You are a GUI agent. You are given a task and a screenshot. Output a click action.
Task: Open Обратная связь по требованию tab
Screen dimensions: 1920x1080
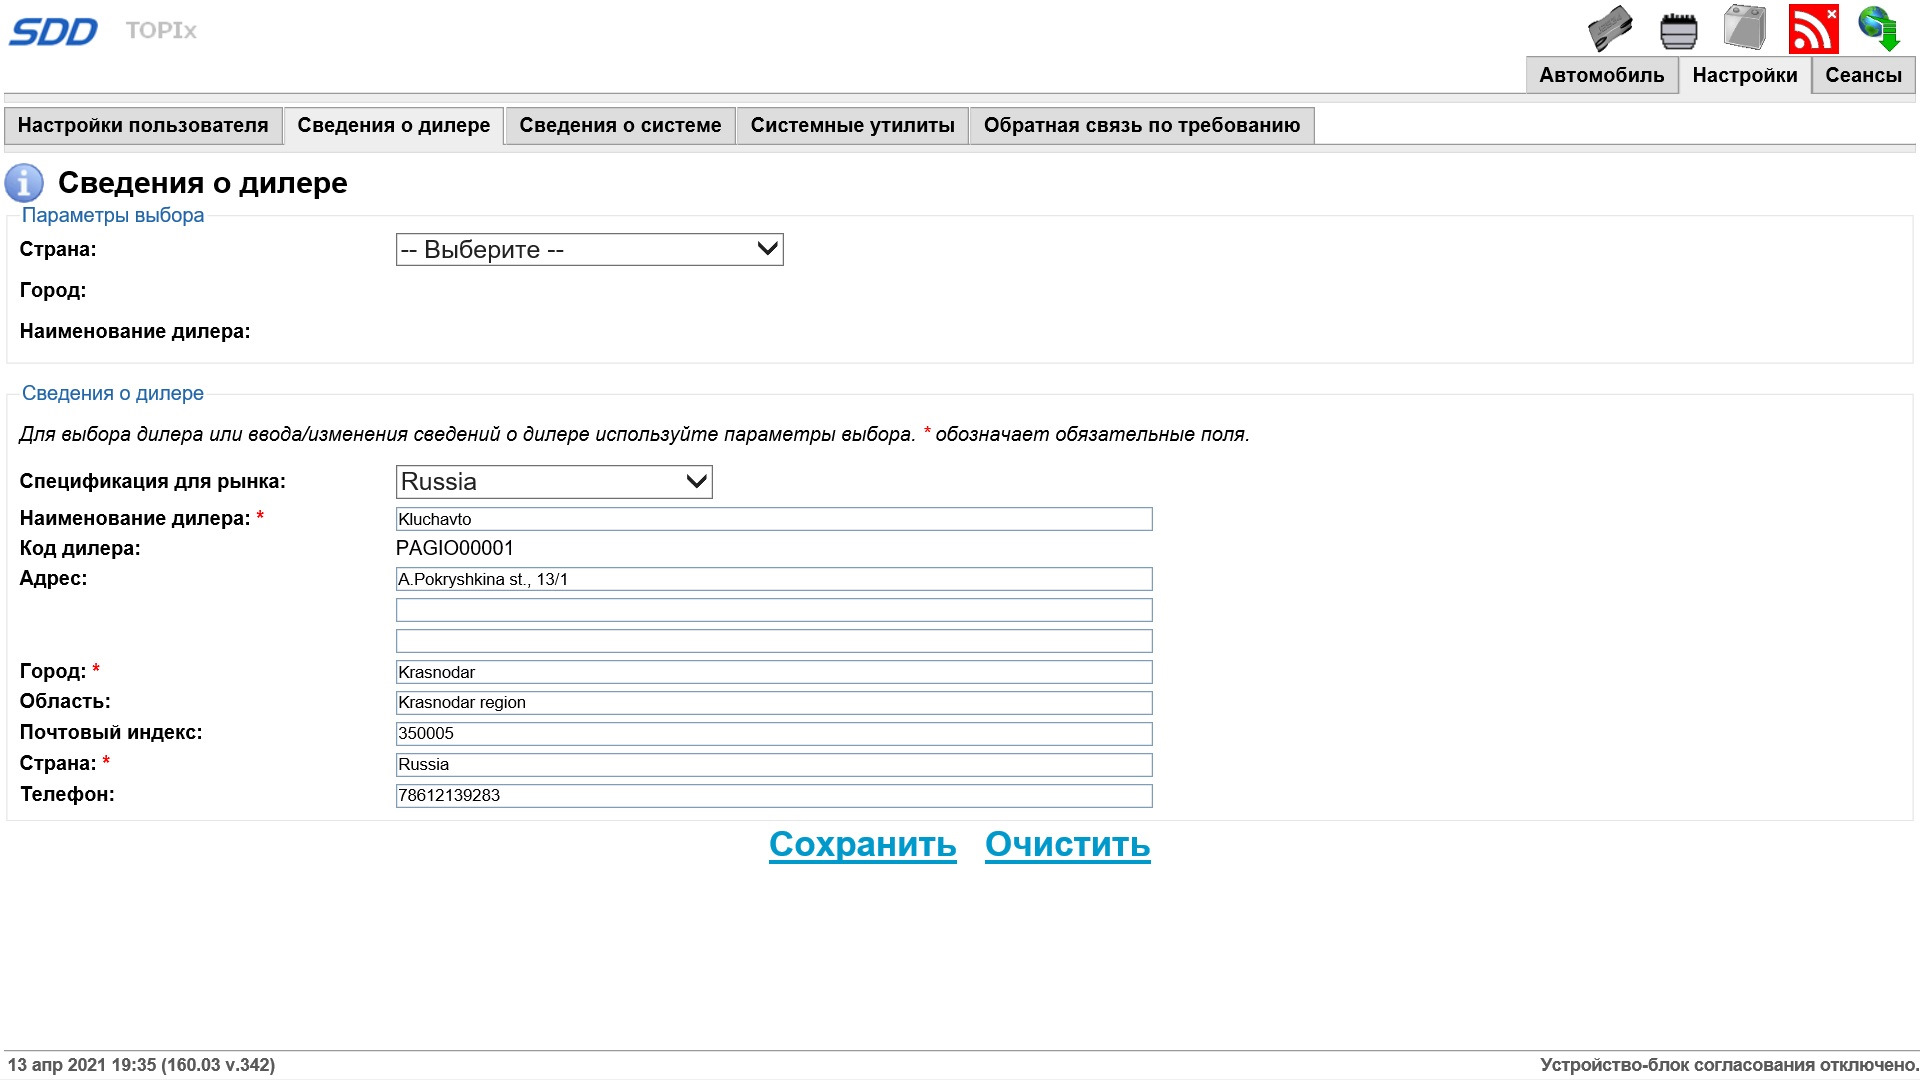coord(1141,126)
